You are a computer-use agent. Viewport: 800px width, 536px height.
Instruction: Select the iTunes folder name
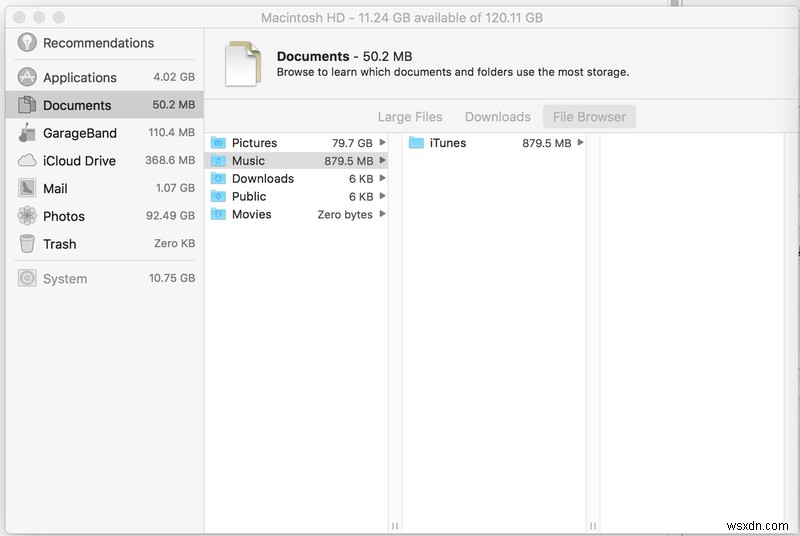pos(447,143)
